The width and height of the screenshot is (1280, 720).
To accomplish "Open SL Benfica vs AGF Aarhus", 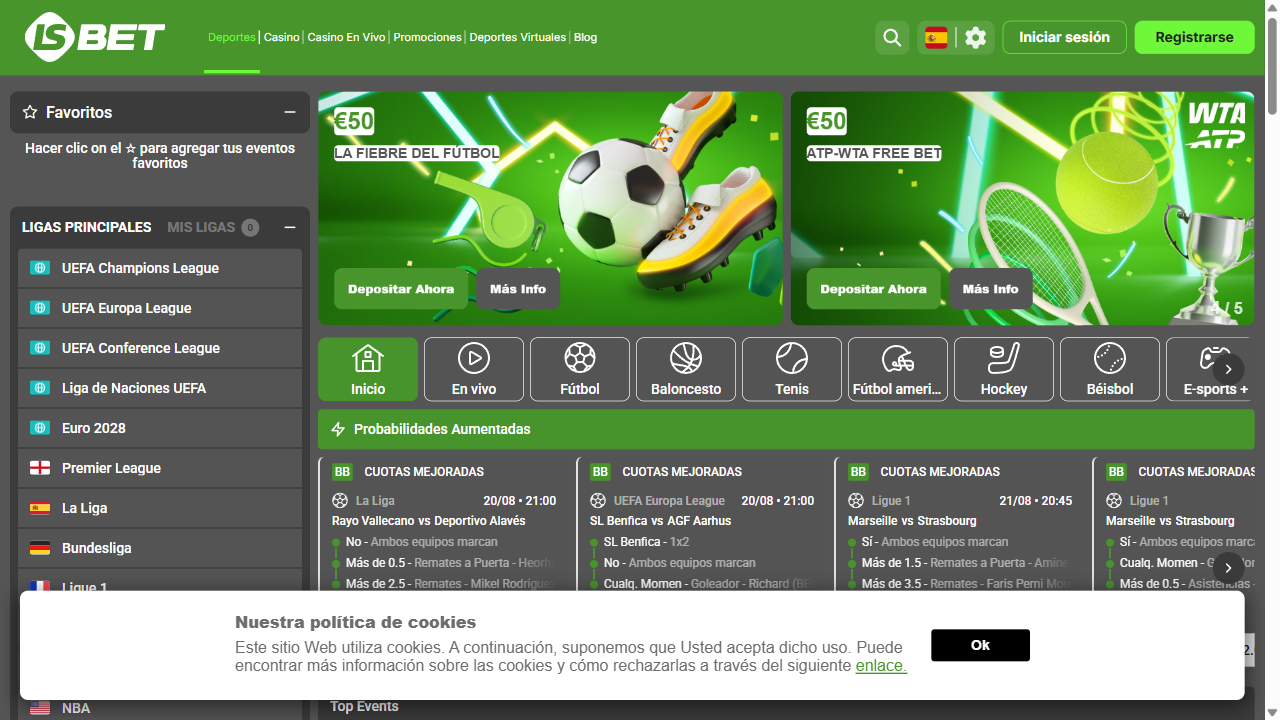I will click(660, 521).
